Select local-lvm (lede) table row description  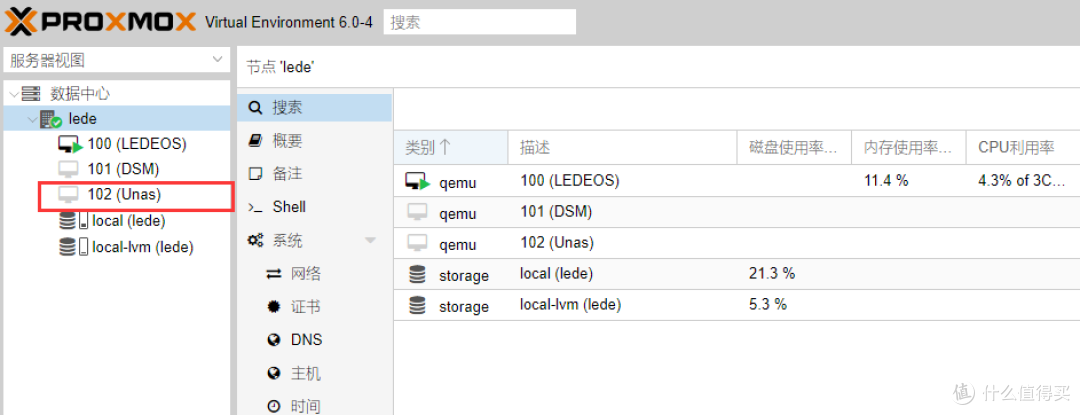tap(570, 304)
